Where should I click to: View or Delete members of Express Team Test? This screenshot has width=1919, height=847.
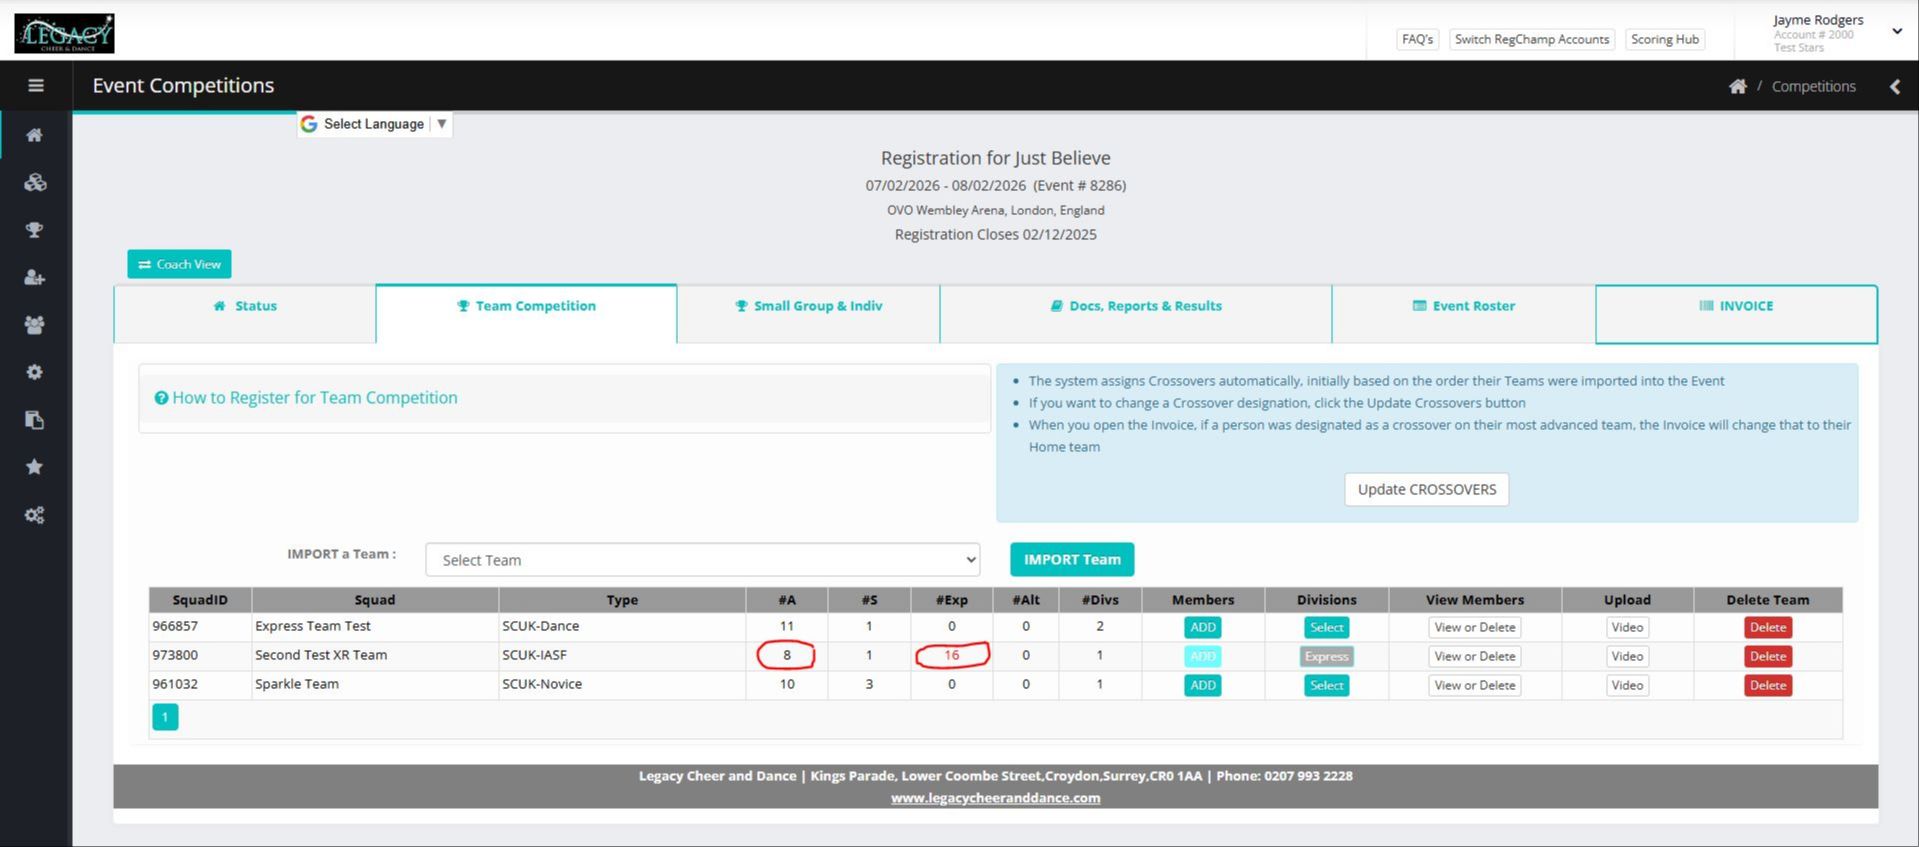1475,628
